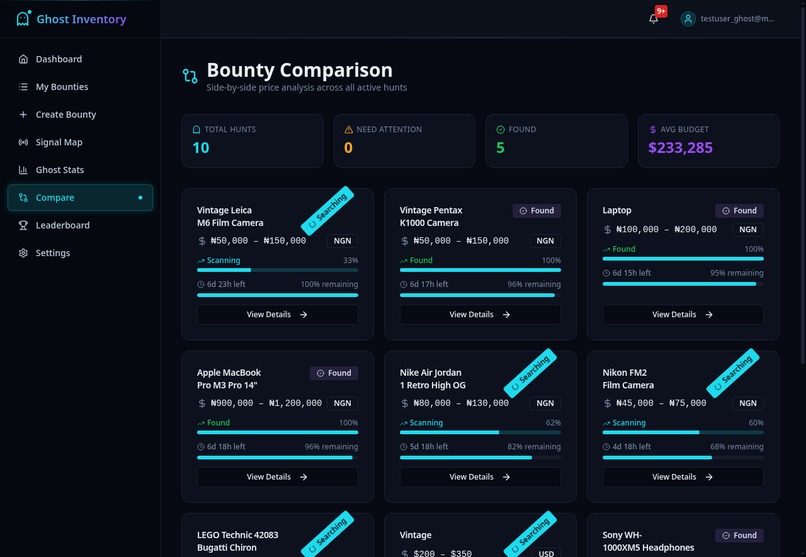This screenshot has height=557, width=806.
Task: Click the Signal Map broadcast icon
Action: (23, 142)
